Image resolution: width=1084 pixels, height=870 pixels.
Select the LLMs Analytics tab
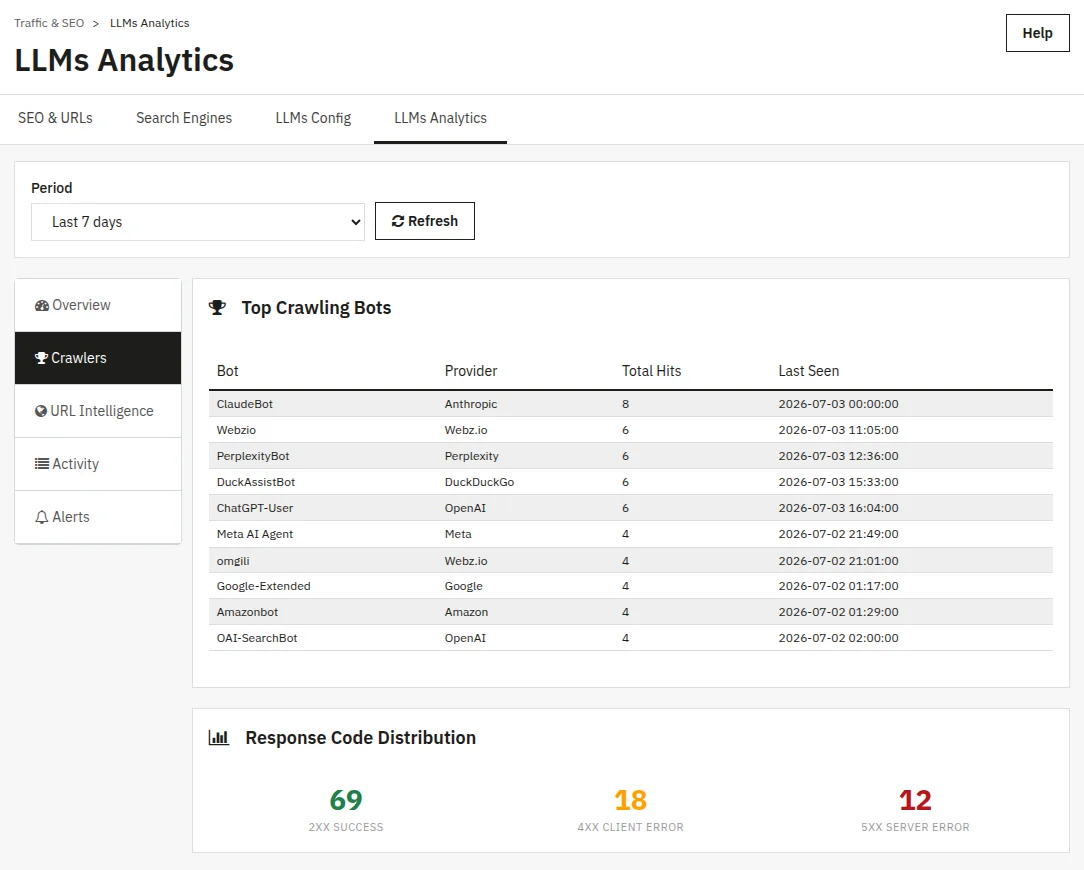point(440,118)
